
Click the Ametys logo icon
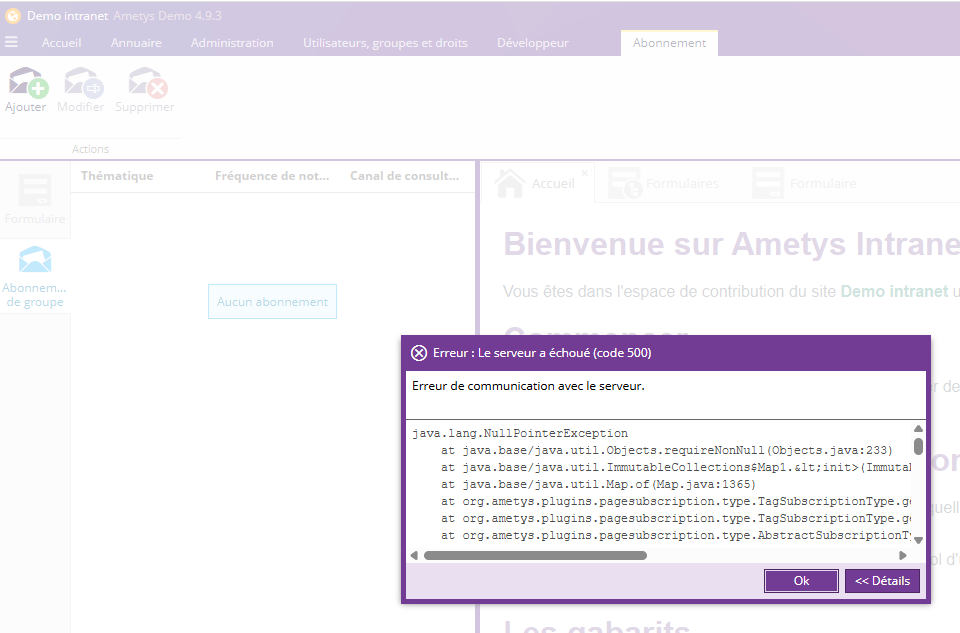tap(13, 16)
